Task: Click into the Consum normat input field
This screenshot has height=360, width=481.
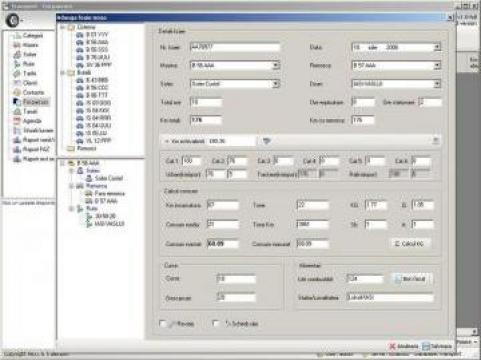Action: click(x=223, y=244)
